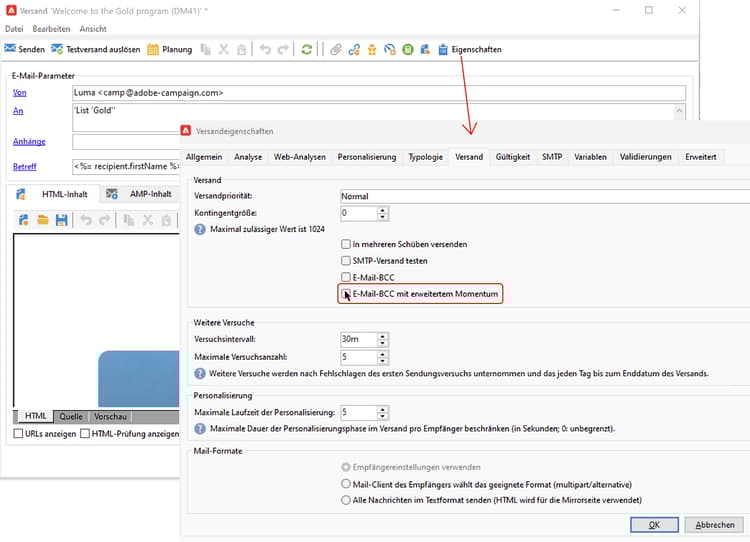Click the green circular icon in toolbar
The width and height of the screenshot is (750, 542).
(x=408, y=49)
